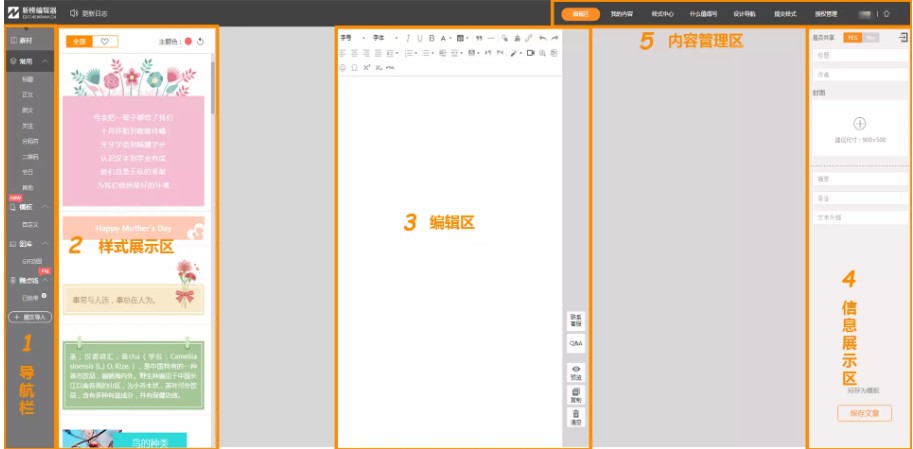Toggle italic formatting in editor toolbar

(408, 38)
